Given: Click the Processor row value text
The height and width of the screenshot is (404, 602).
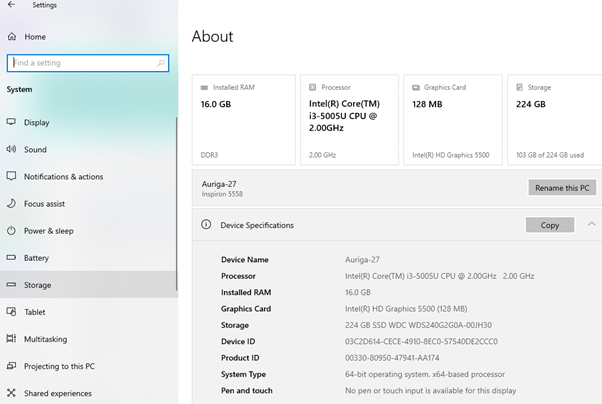Looking at the screenshot, I should click(439, 276).
